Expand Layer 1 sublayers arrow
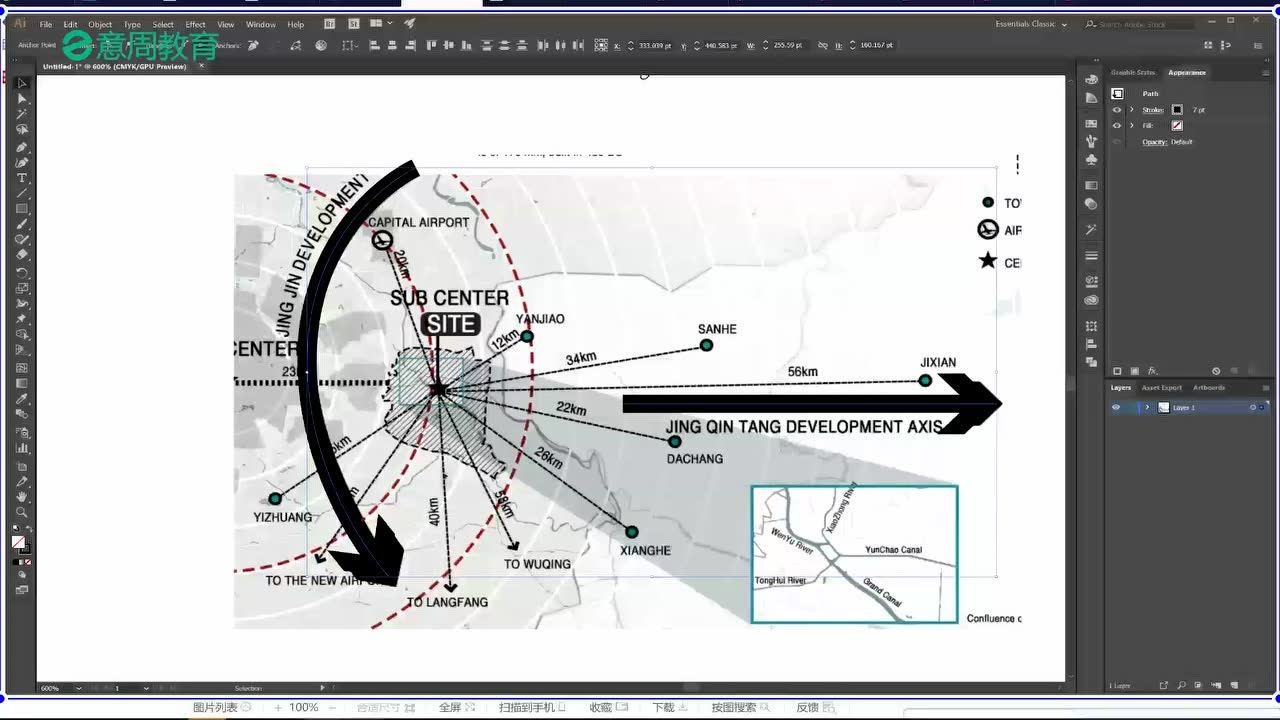 [1147, 408]
